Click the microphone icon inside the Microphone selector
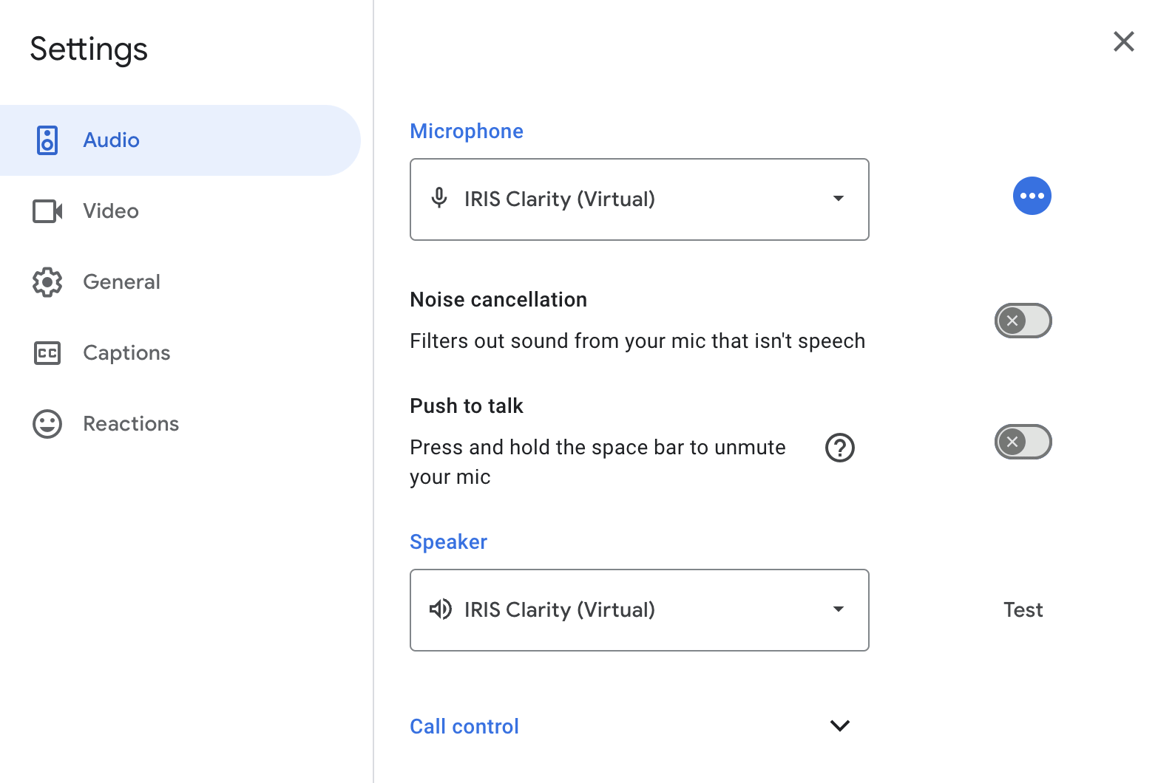Screen dimensions: 1158x783 coord(438,199)
